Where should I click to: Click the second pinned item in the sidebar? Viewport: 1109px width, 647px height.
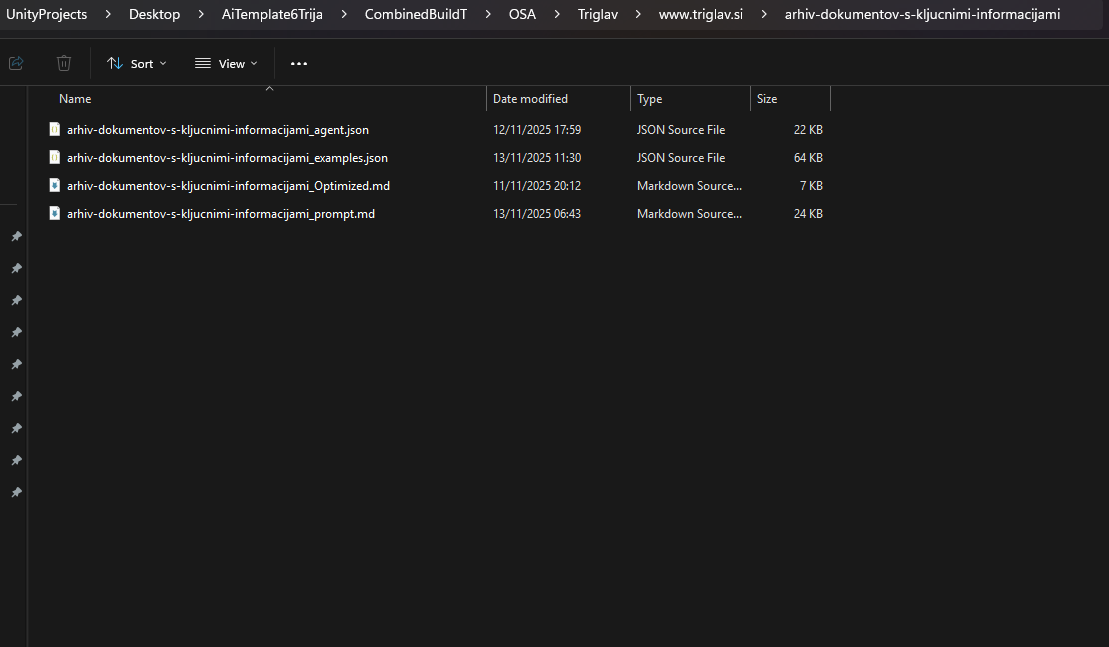(16, 268)
